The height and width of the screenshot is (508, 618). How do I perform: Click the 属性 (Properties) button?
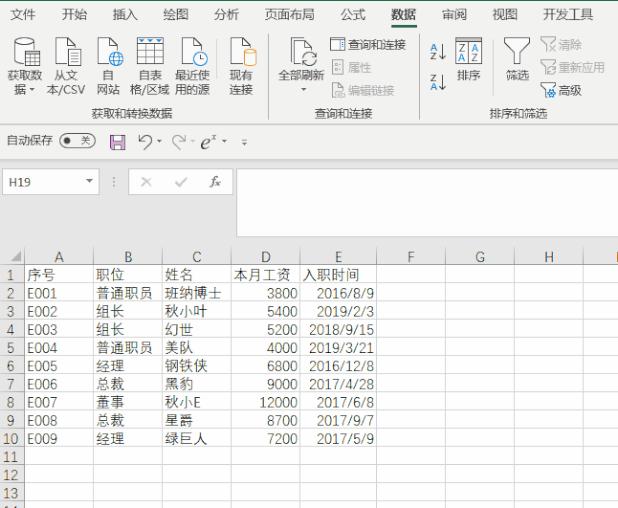pos(352,67)
